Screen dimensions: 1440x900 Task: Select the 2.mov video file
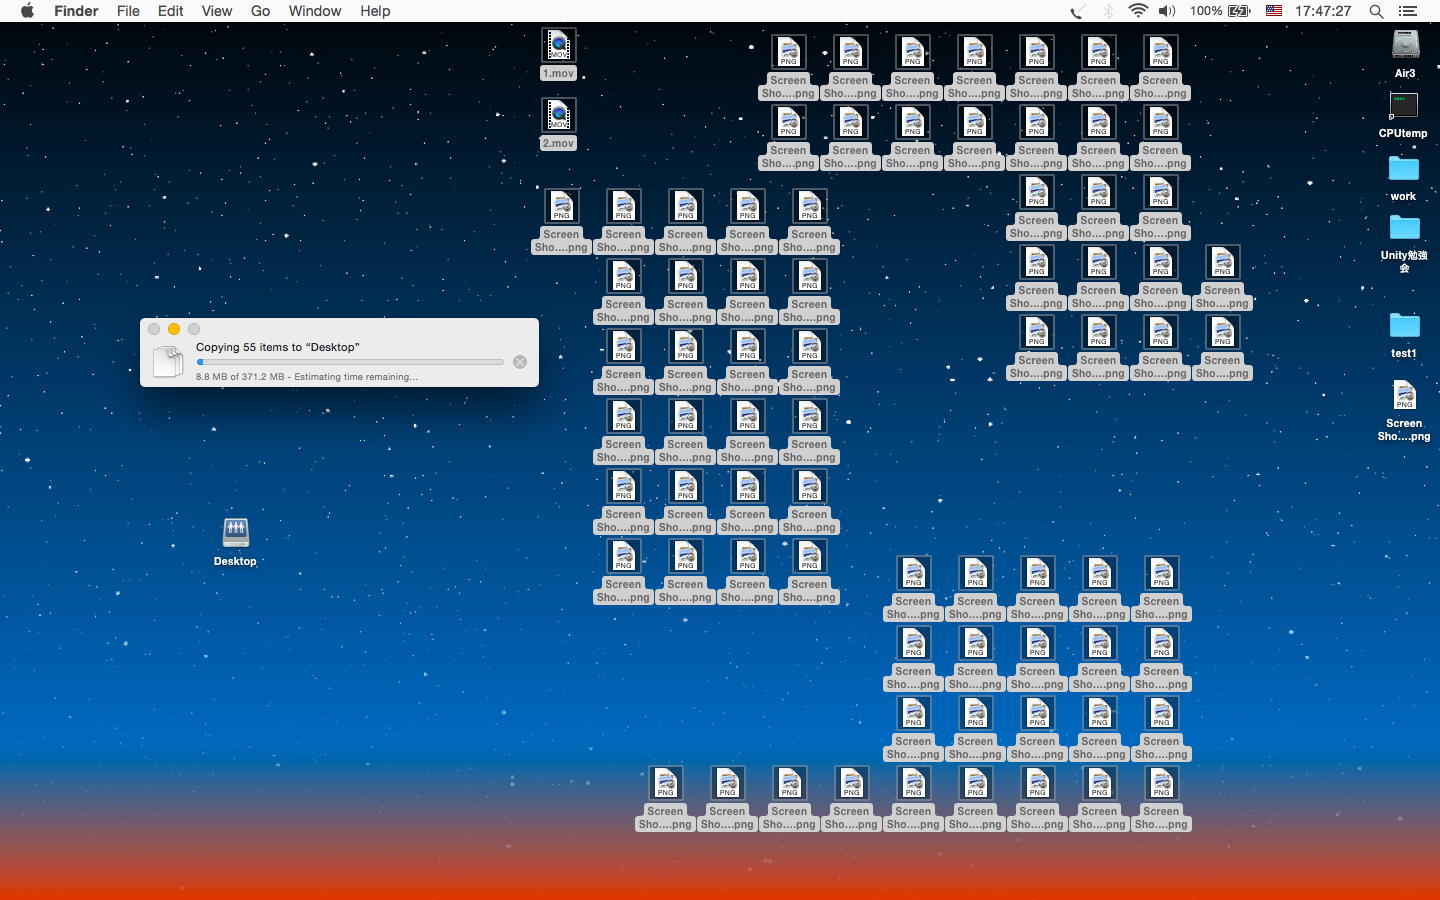[558, 116]
